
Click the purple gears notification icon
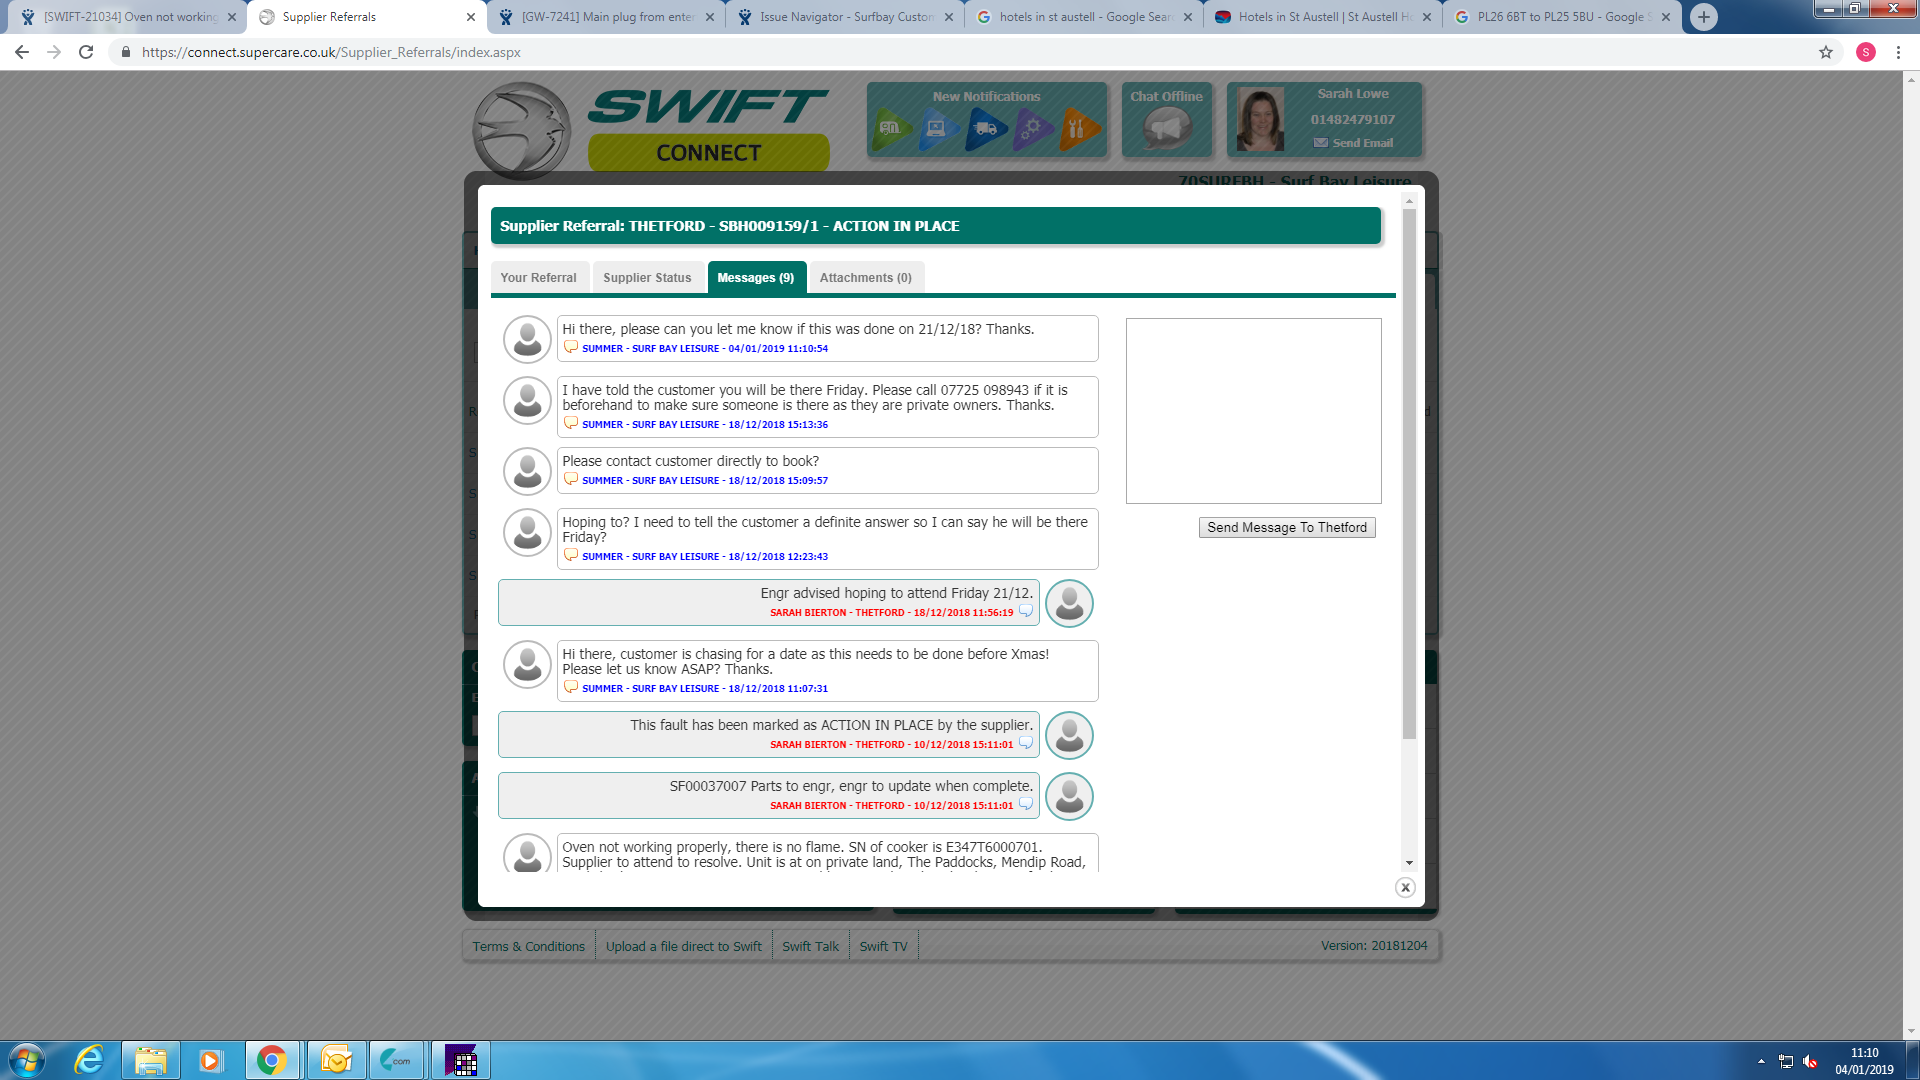click(1031, 129)
